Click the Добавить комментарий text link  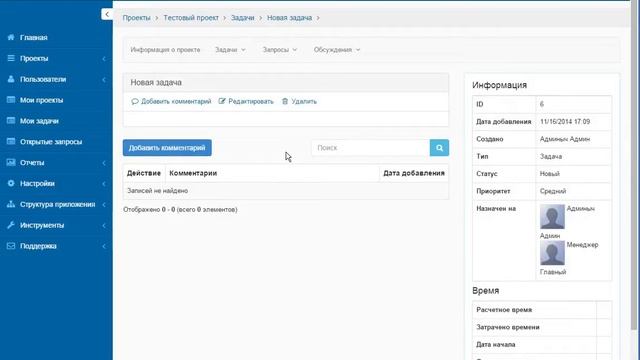click(x=176, y=101)
